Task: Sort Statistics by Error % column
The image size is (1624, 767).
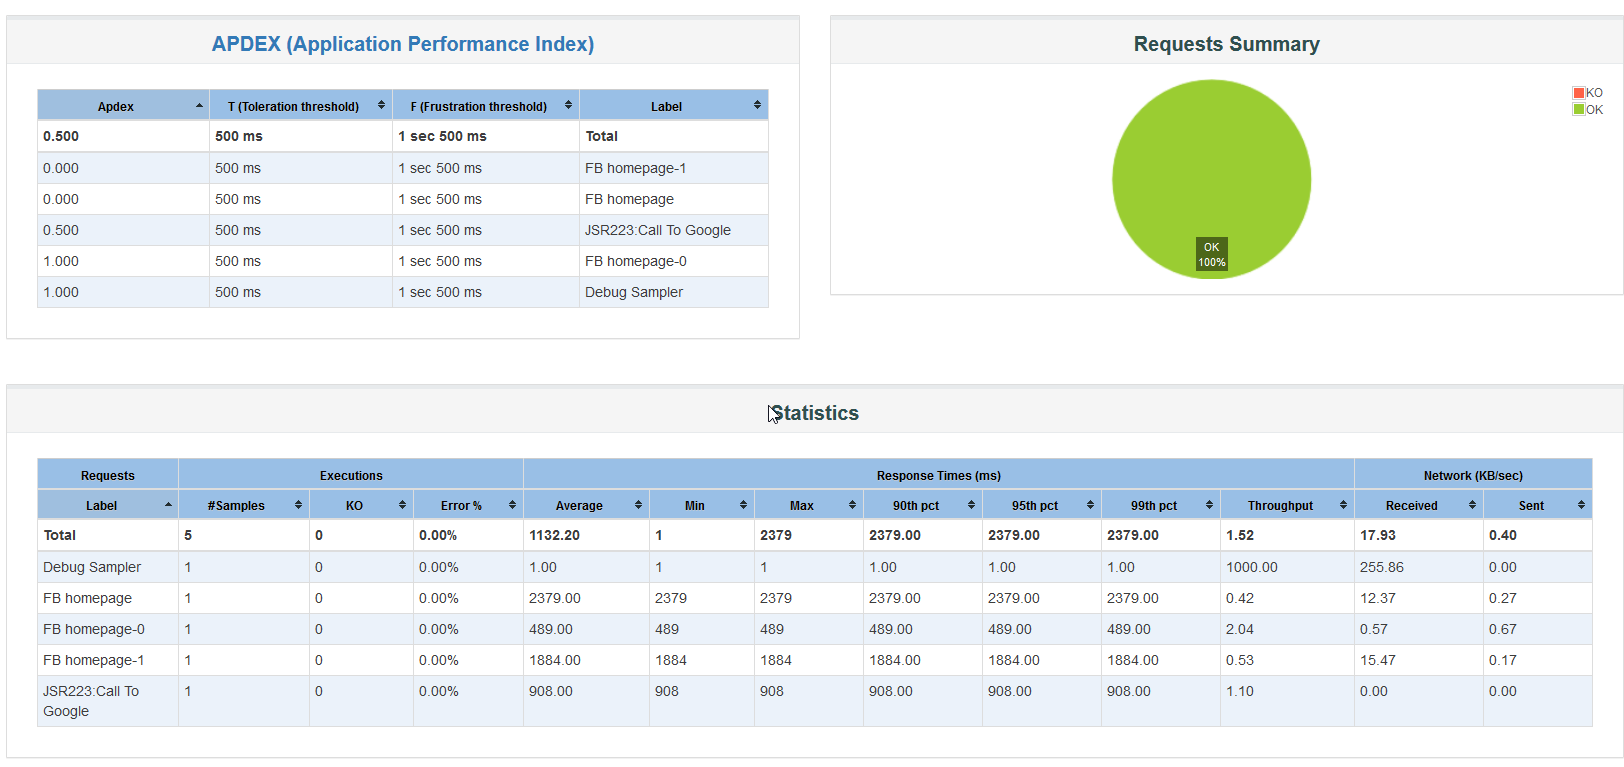Action: (x=468, y=505)
